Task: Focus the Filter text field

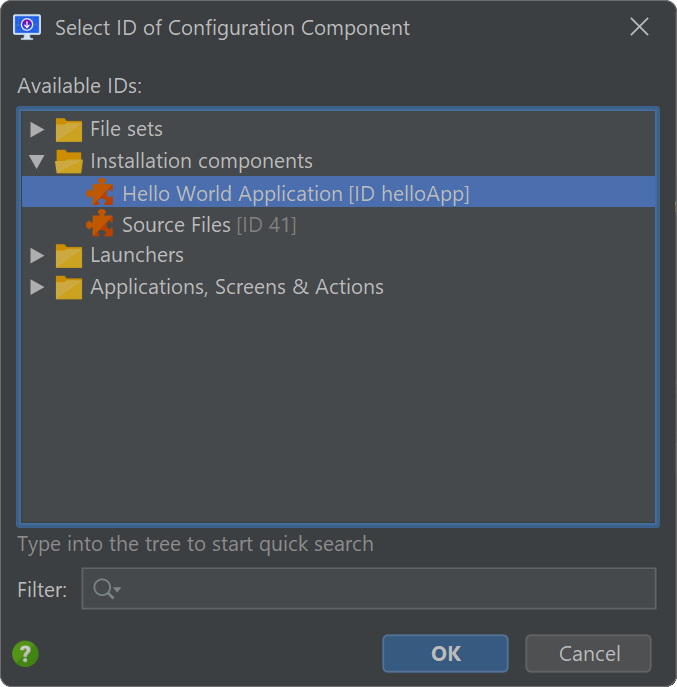Action: coord(369,588)
